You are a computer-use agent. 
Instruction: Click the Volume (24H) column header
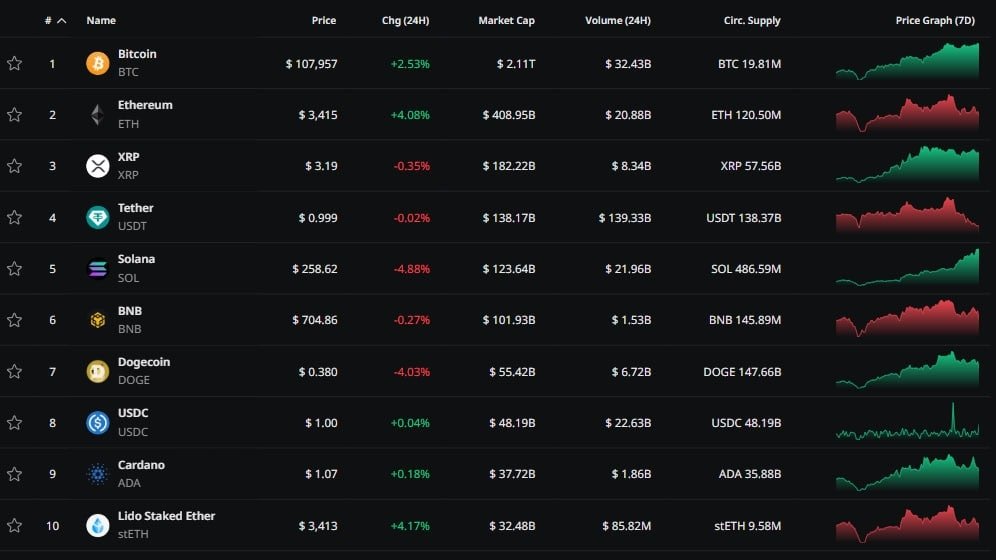point(617,20)
